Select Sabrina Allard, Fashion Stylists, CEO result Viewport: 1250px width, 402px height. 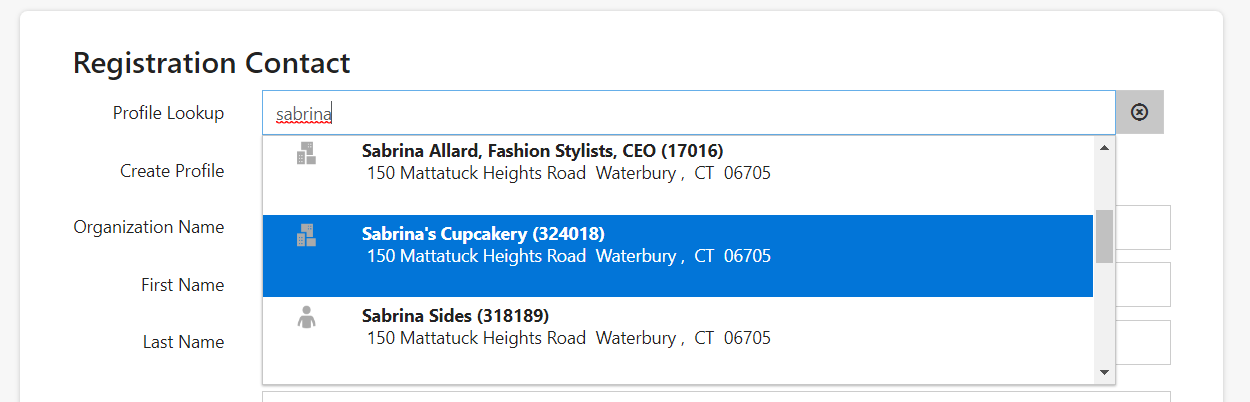click(678, 173)
